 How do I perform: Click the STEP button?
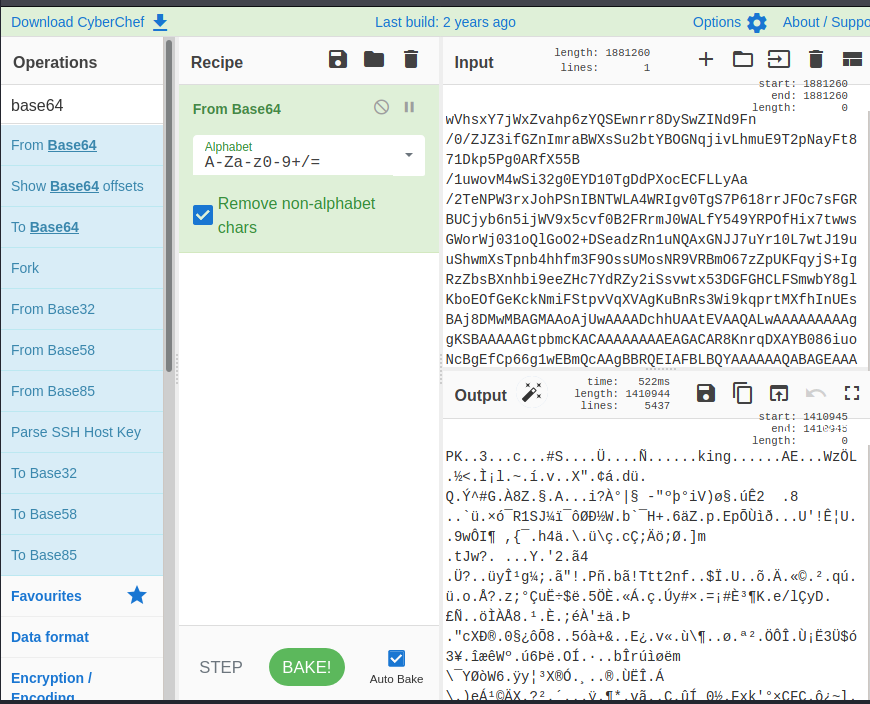point(221,667)
